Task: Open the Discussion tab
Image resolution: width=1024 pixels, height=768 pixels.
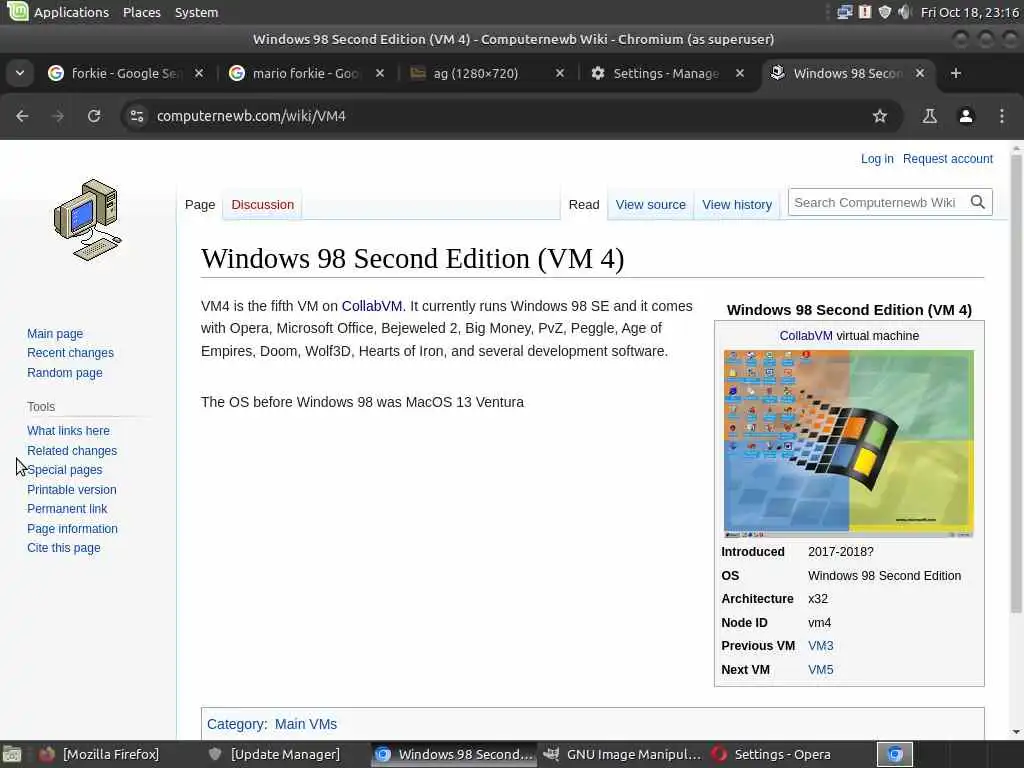Action: tap(263, 204)
